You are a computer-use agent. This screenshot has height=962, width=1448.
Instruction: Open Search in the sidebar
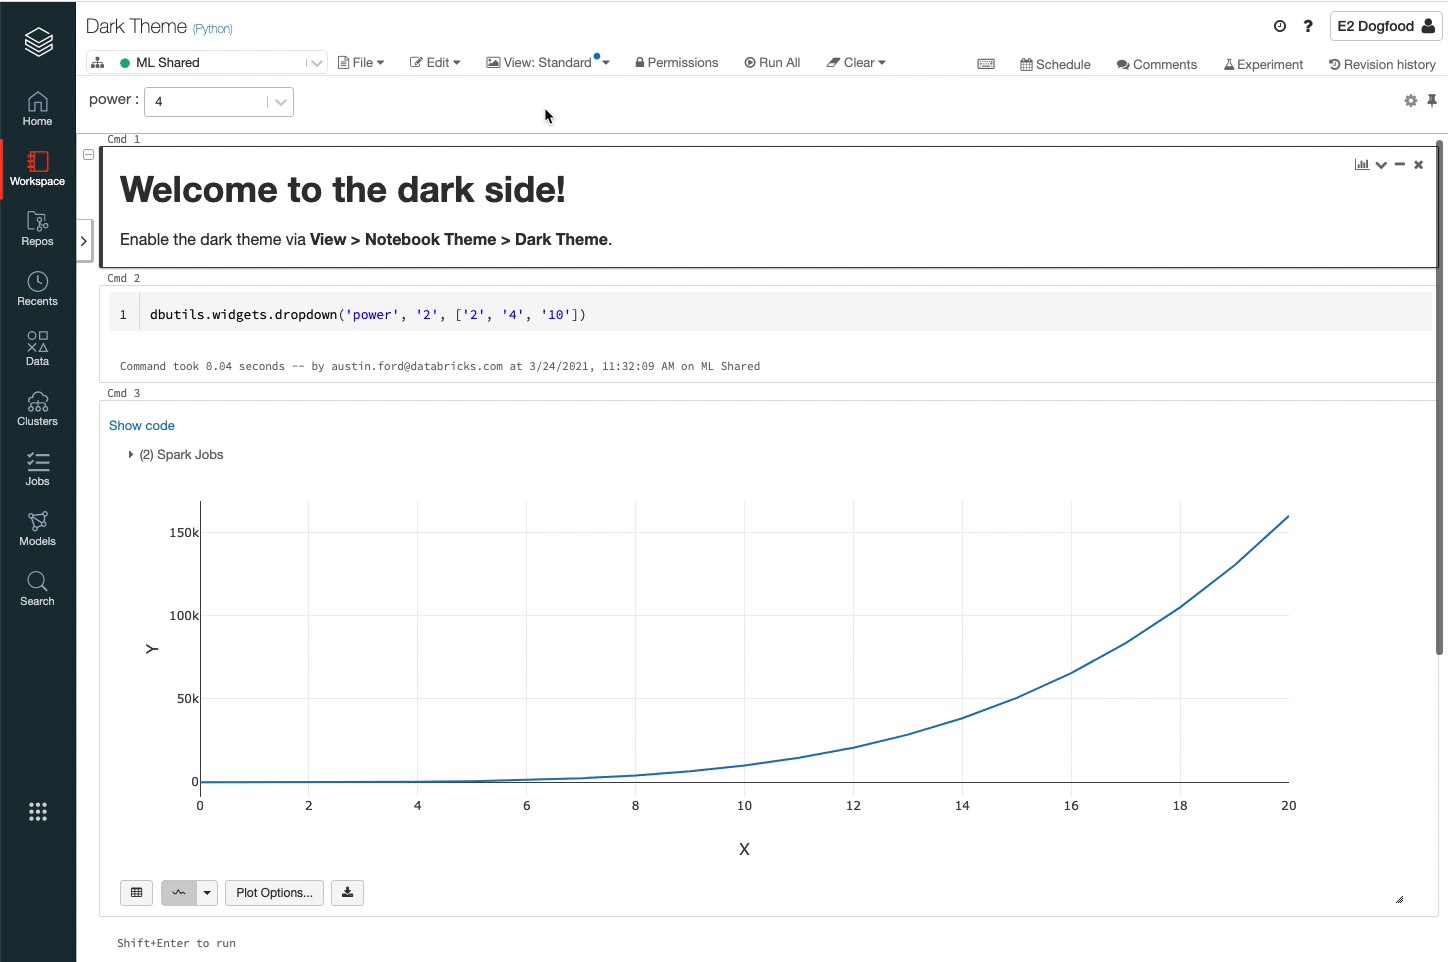[38, 589]
